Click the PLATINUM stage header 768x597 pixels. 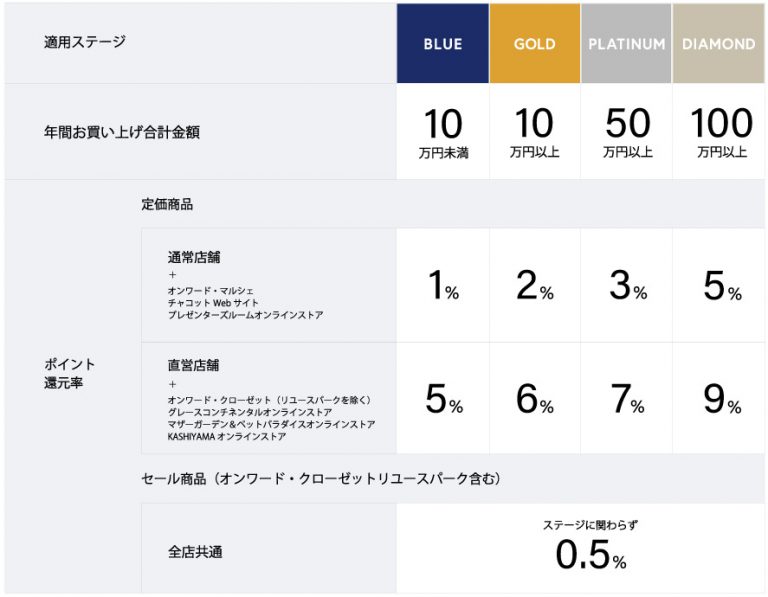626,44
